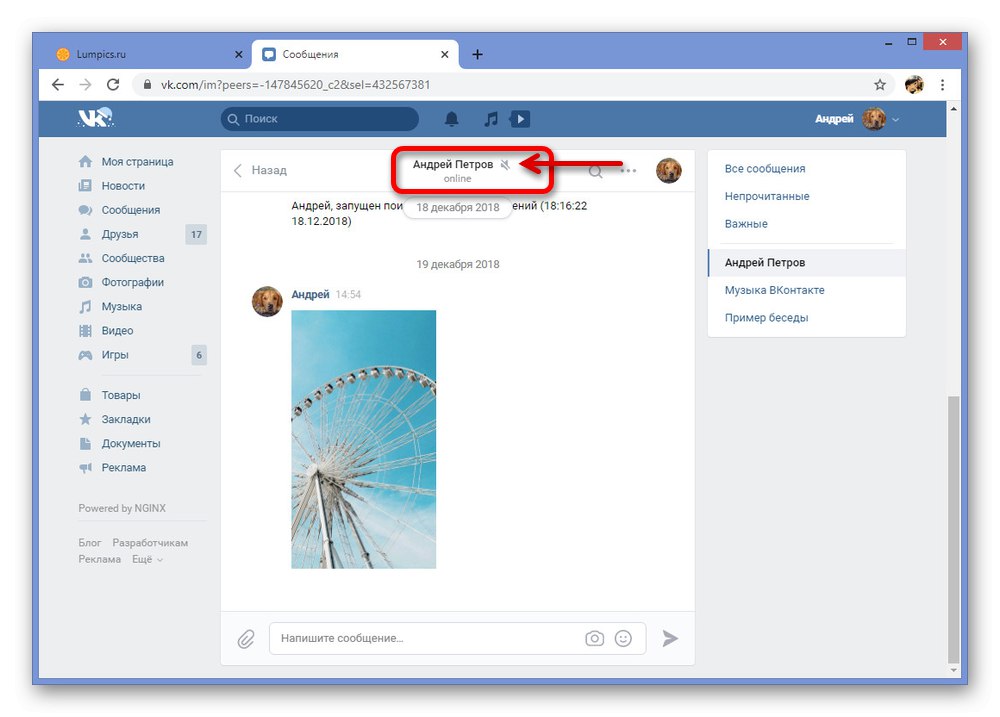Click the 14:54 message timestamp
Screen dimensions: 1000x717
pyautogui.click(x=348, y=294)
